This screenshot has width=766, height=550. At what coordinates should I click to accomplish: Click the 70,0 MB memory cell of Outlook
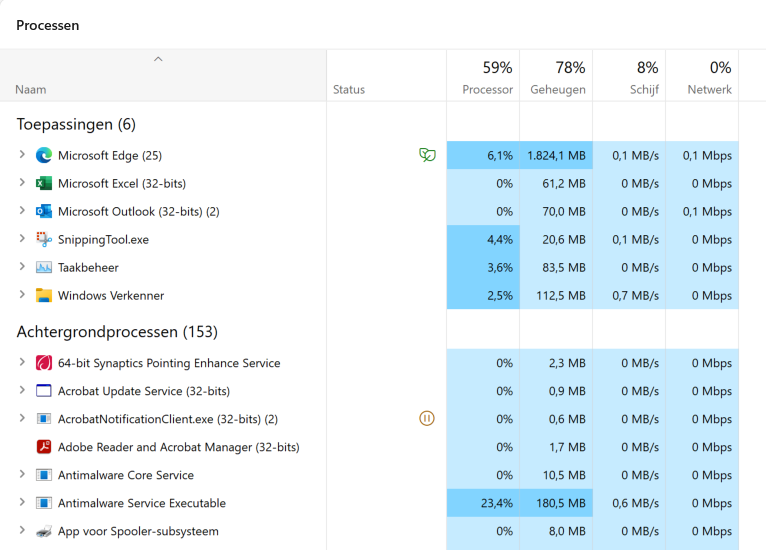pyautogui.click(x=556, y=212)
